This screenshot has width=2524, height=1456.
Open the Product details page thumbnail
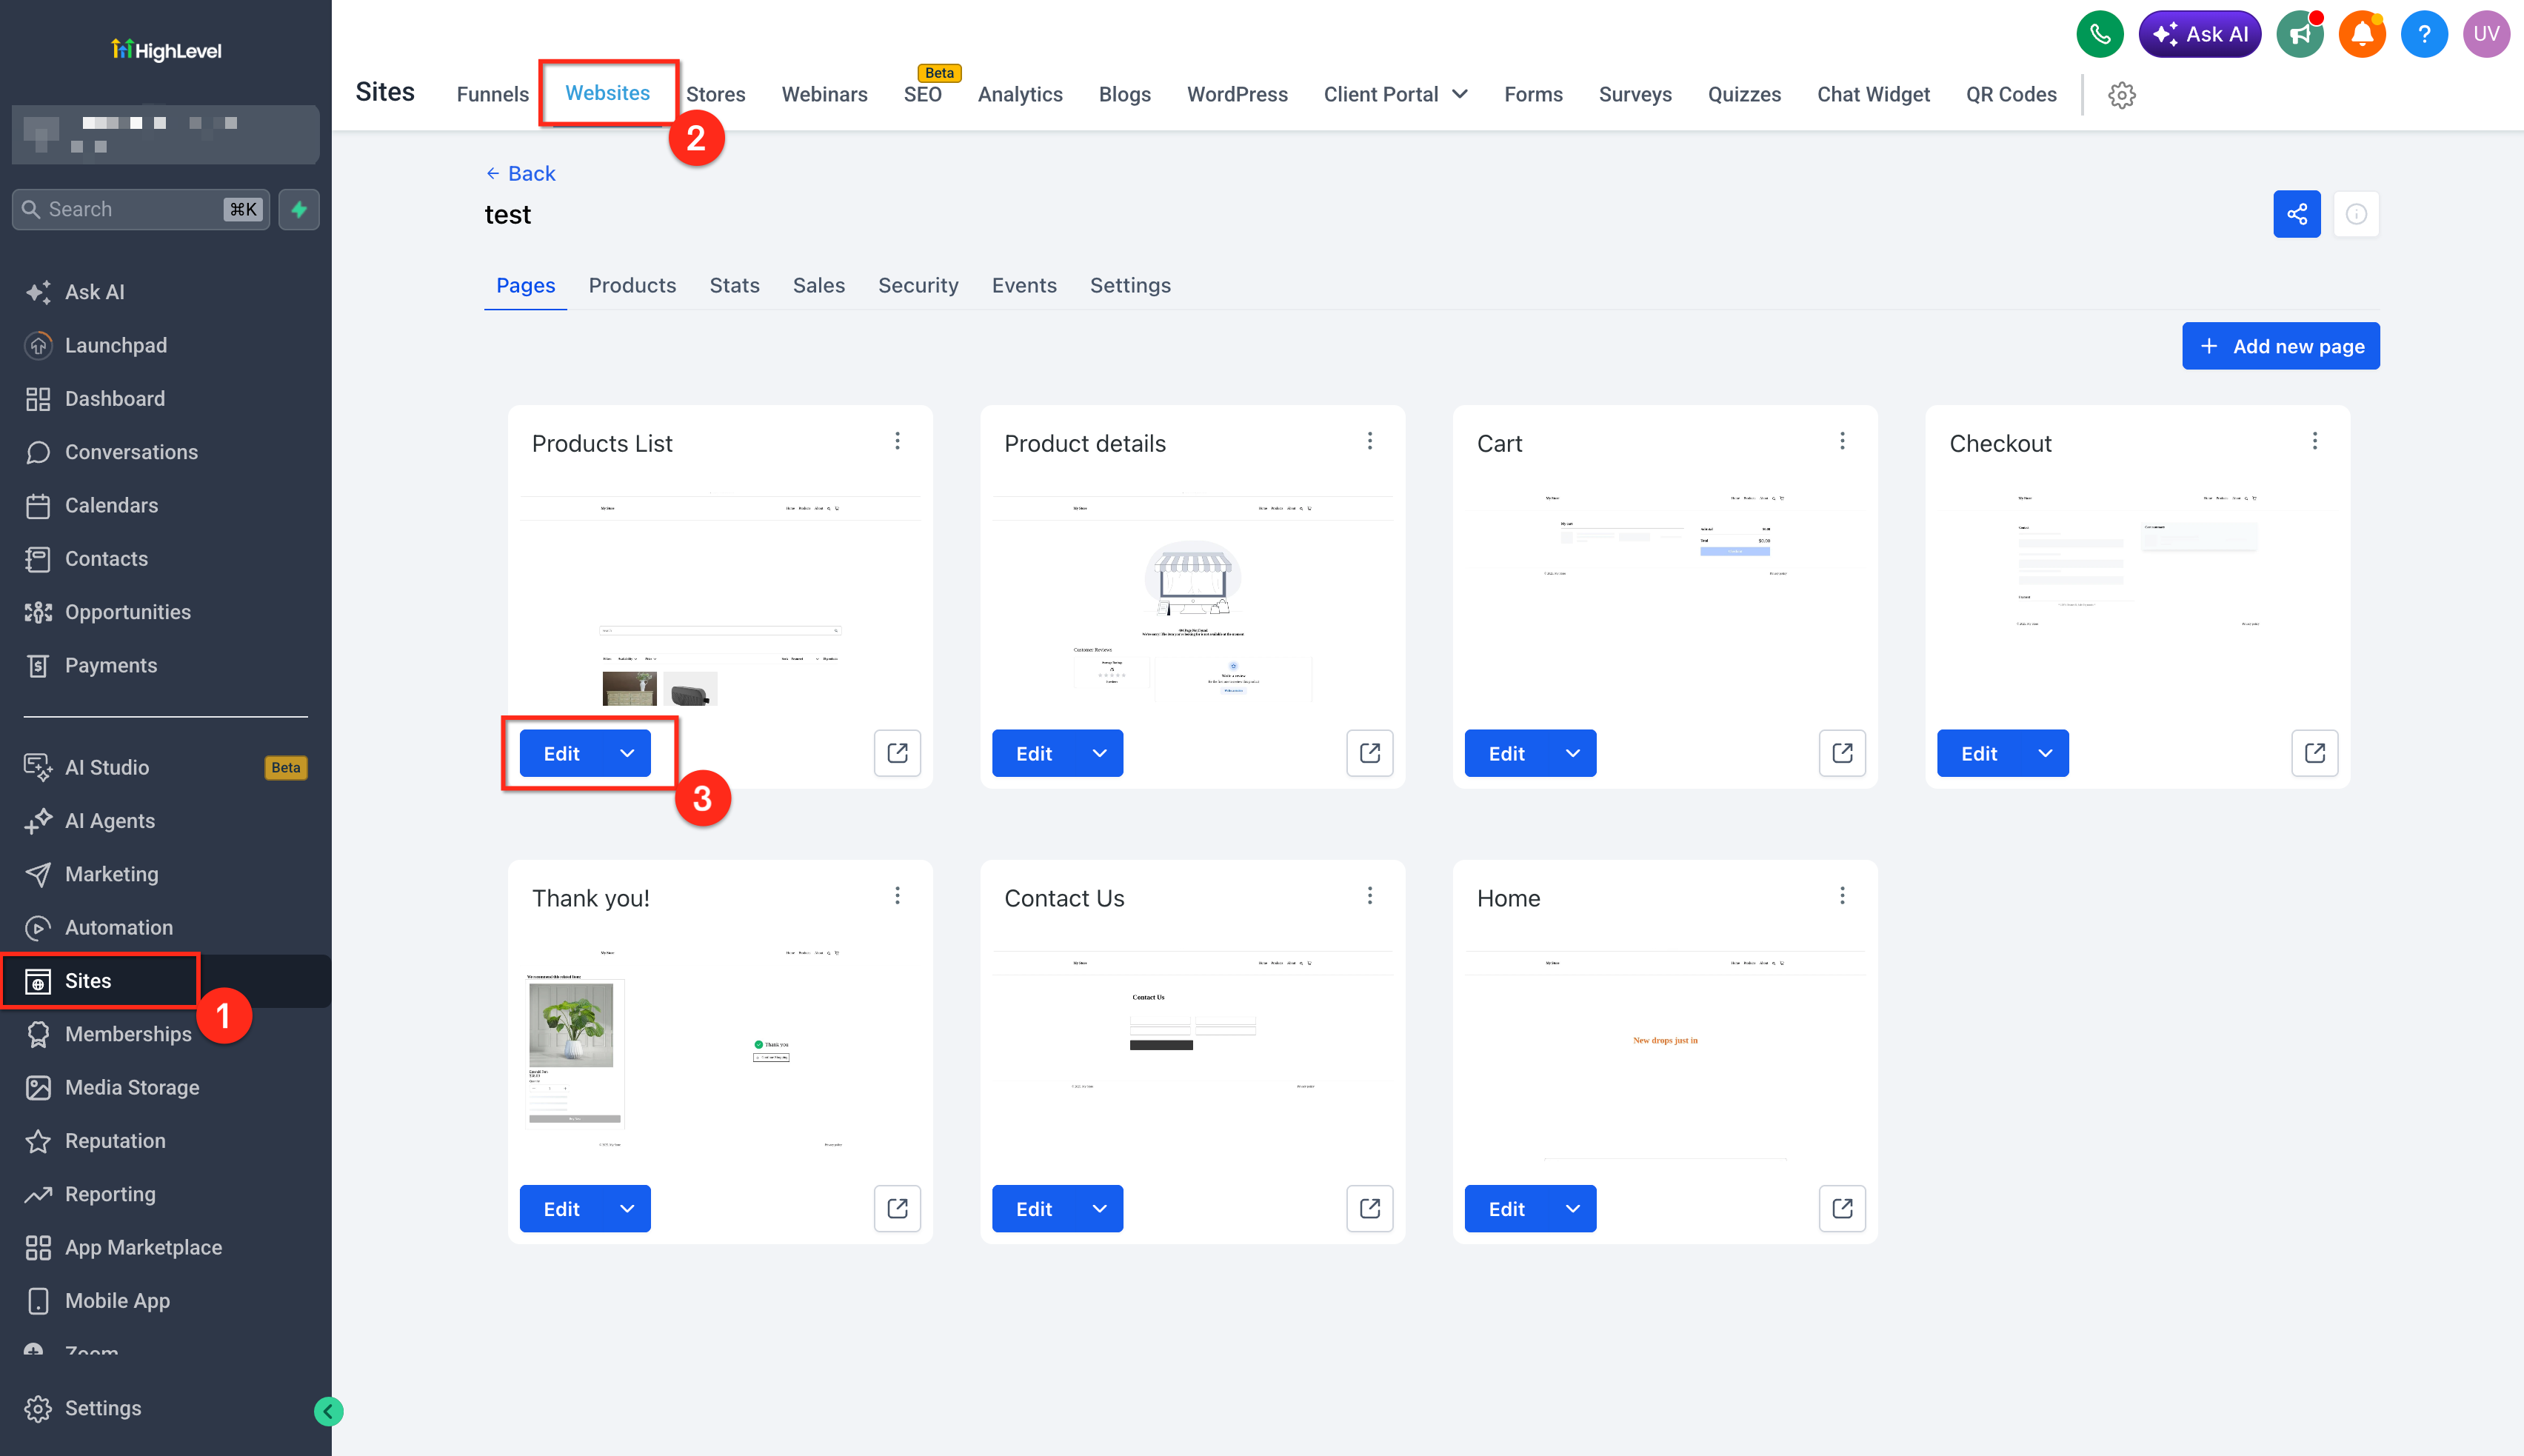(x=1192, y=596)
